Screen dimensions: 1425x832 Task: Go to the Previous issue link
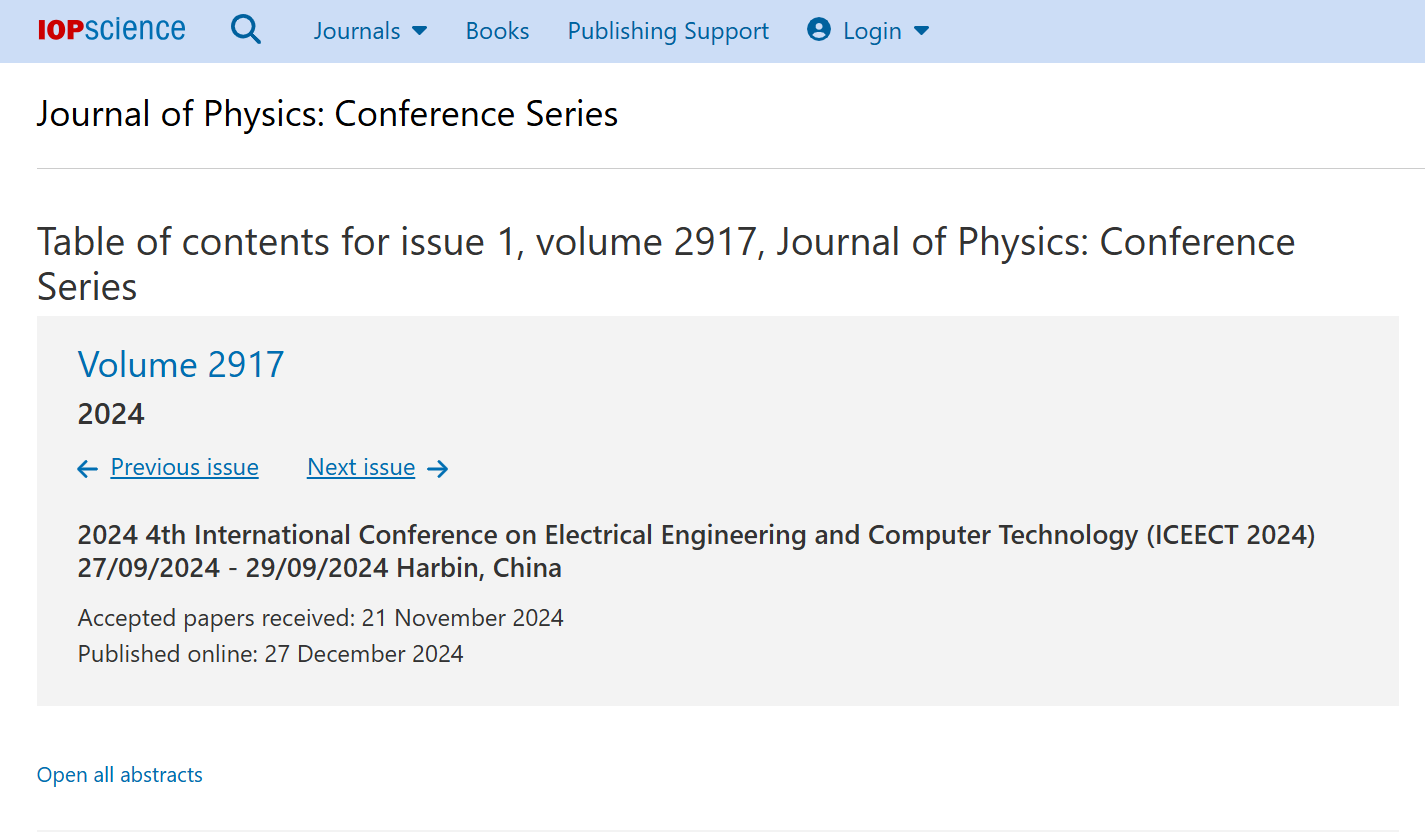point(184,467)
